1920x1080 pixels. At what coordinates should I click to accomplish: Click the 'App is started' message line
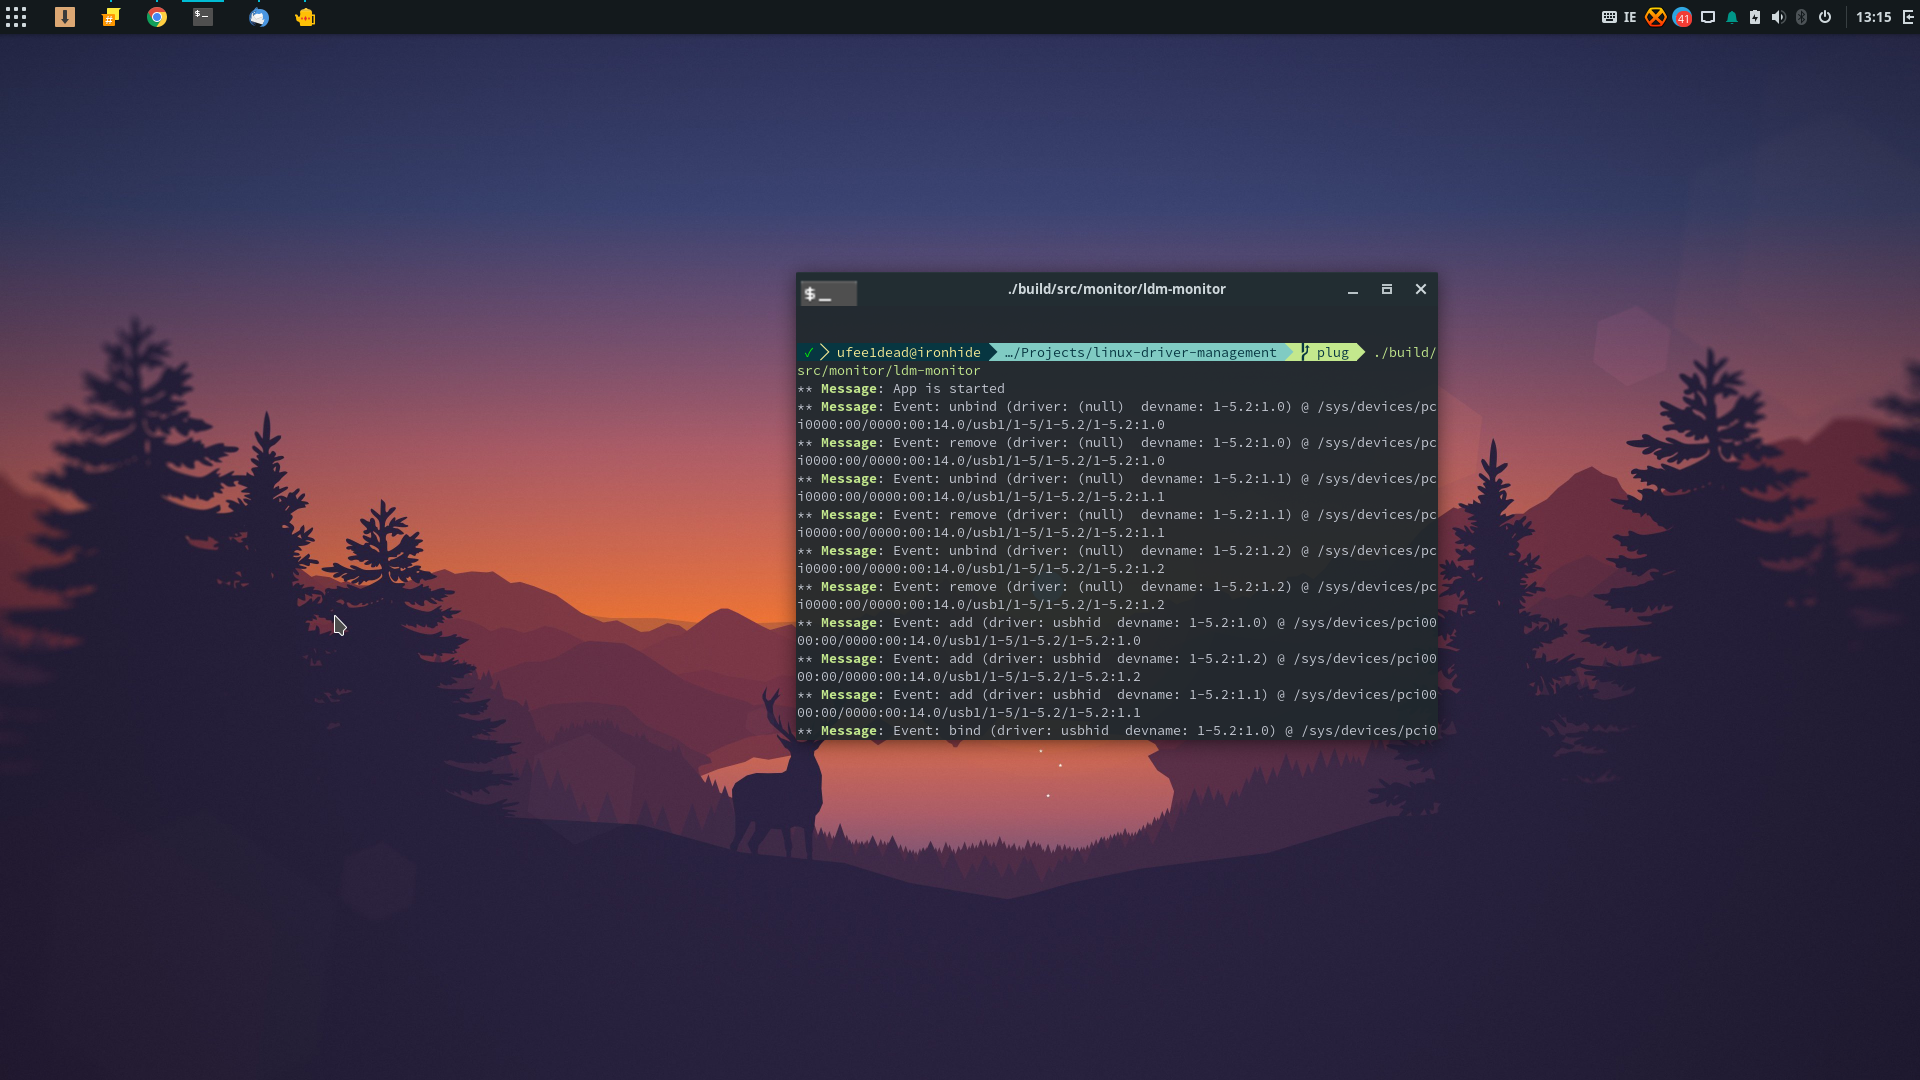coord(901,388)
